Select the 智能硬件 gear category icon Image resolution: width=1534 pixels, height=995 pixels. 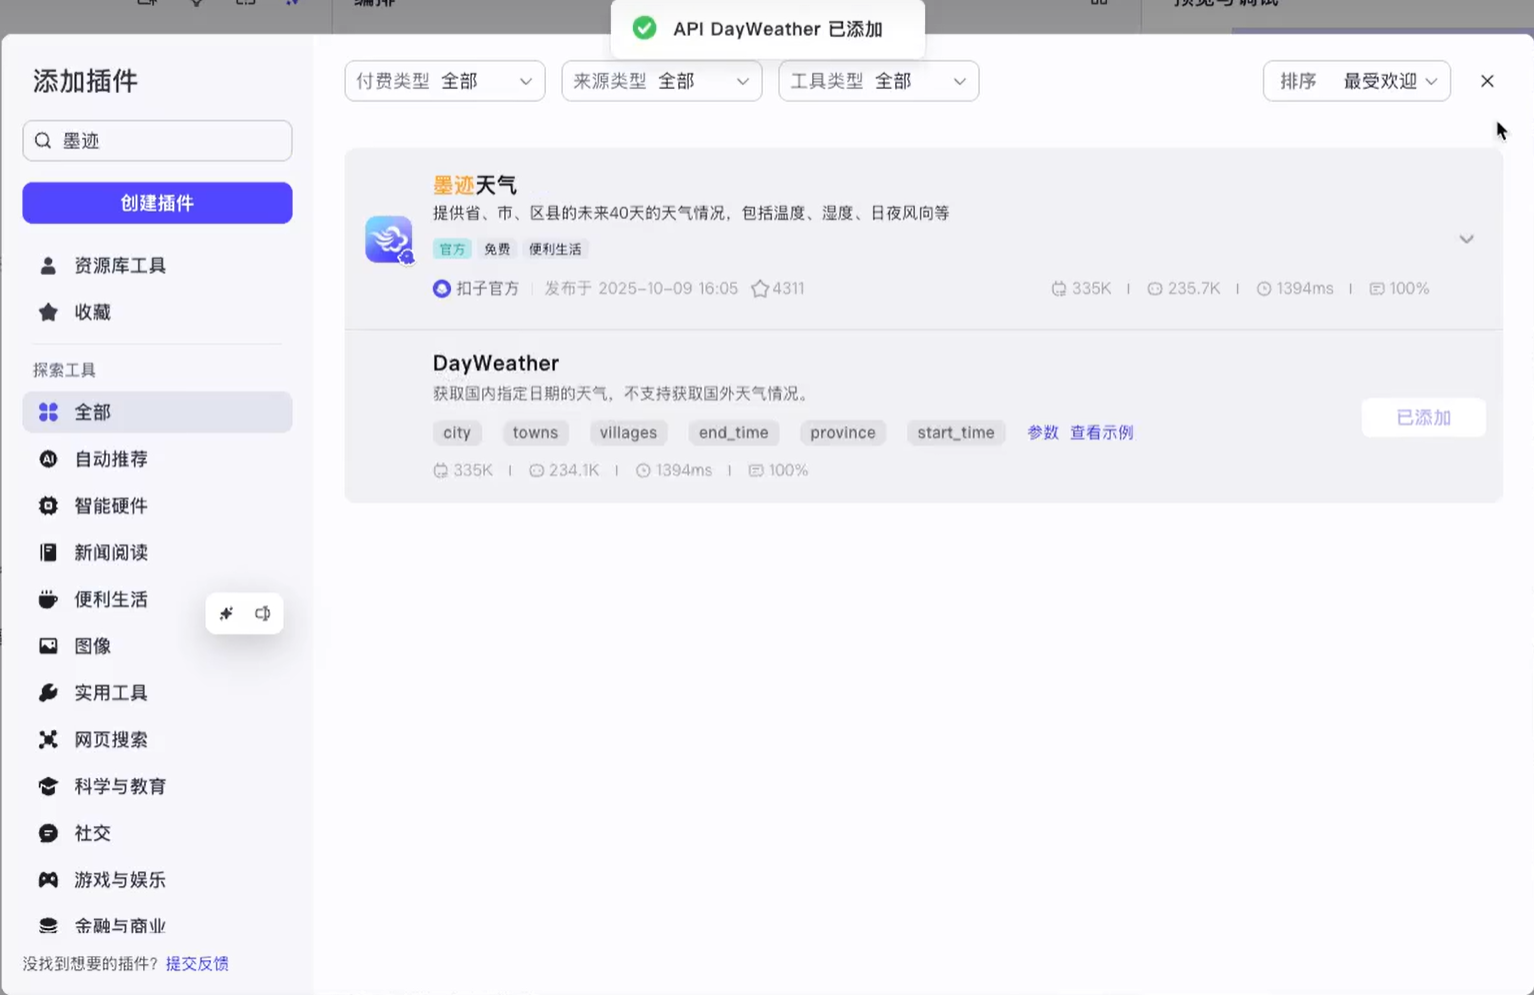[47, 505]
